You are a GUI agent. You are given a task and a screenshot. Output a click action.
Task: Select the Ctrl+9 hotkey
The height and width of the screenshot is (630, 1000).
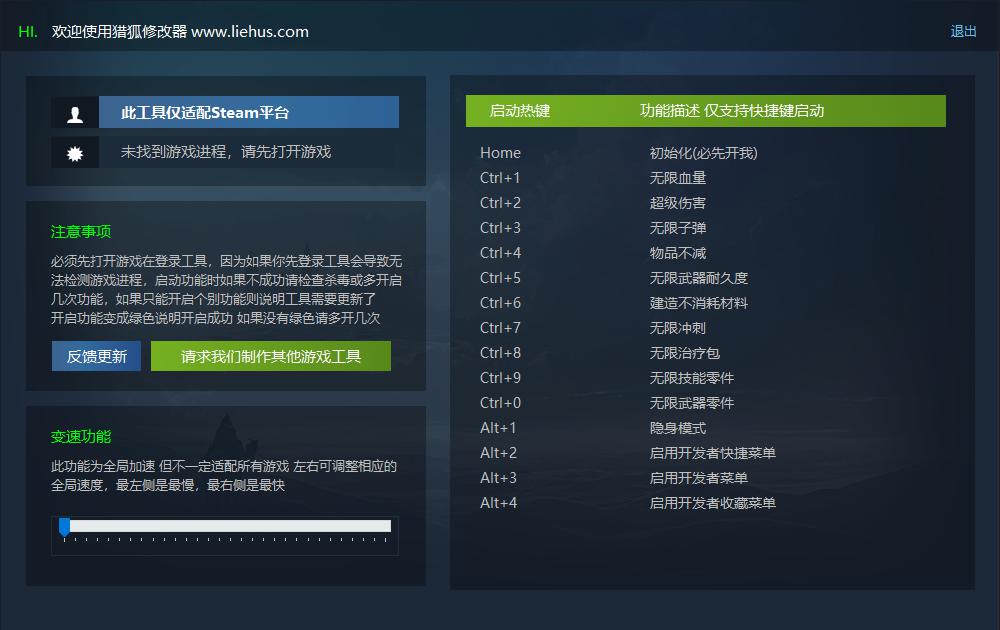[x=500, y=378]
